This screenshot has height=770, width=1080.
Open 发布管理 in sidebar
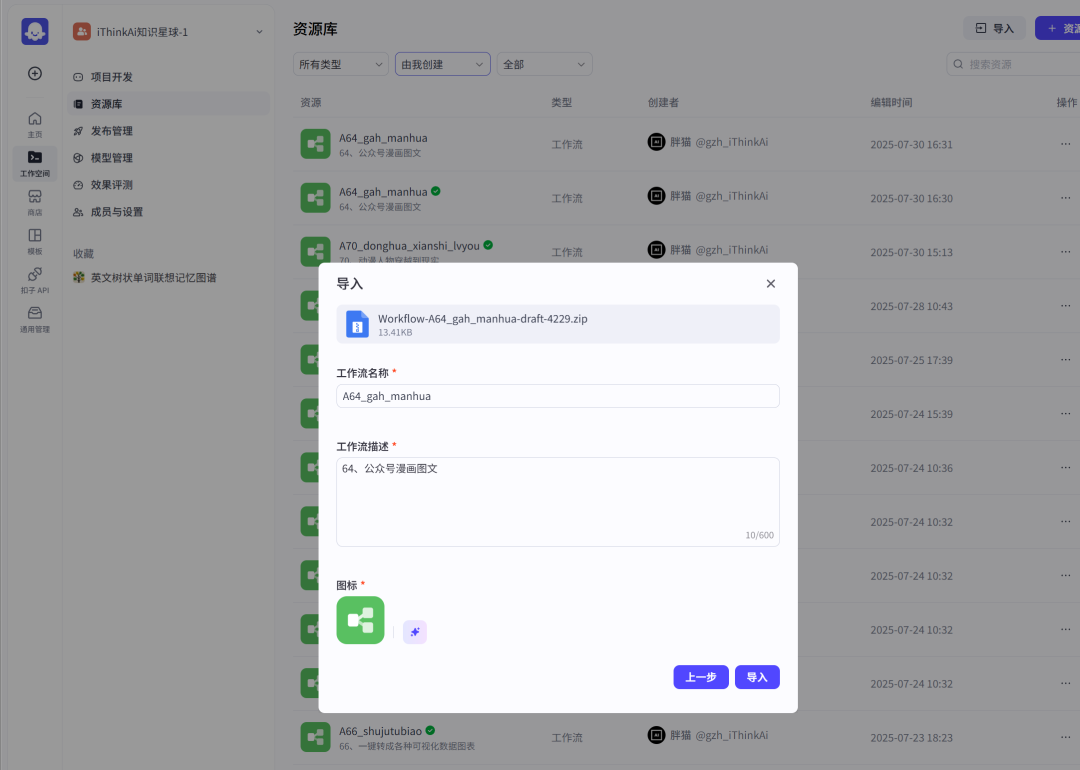click(x=169, y=131)
